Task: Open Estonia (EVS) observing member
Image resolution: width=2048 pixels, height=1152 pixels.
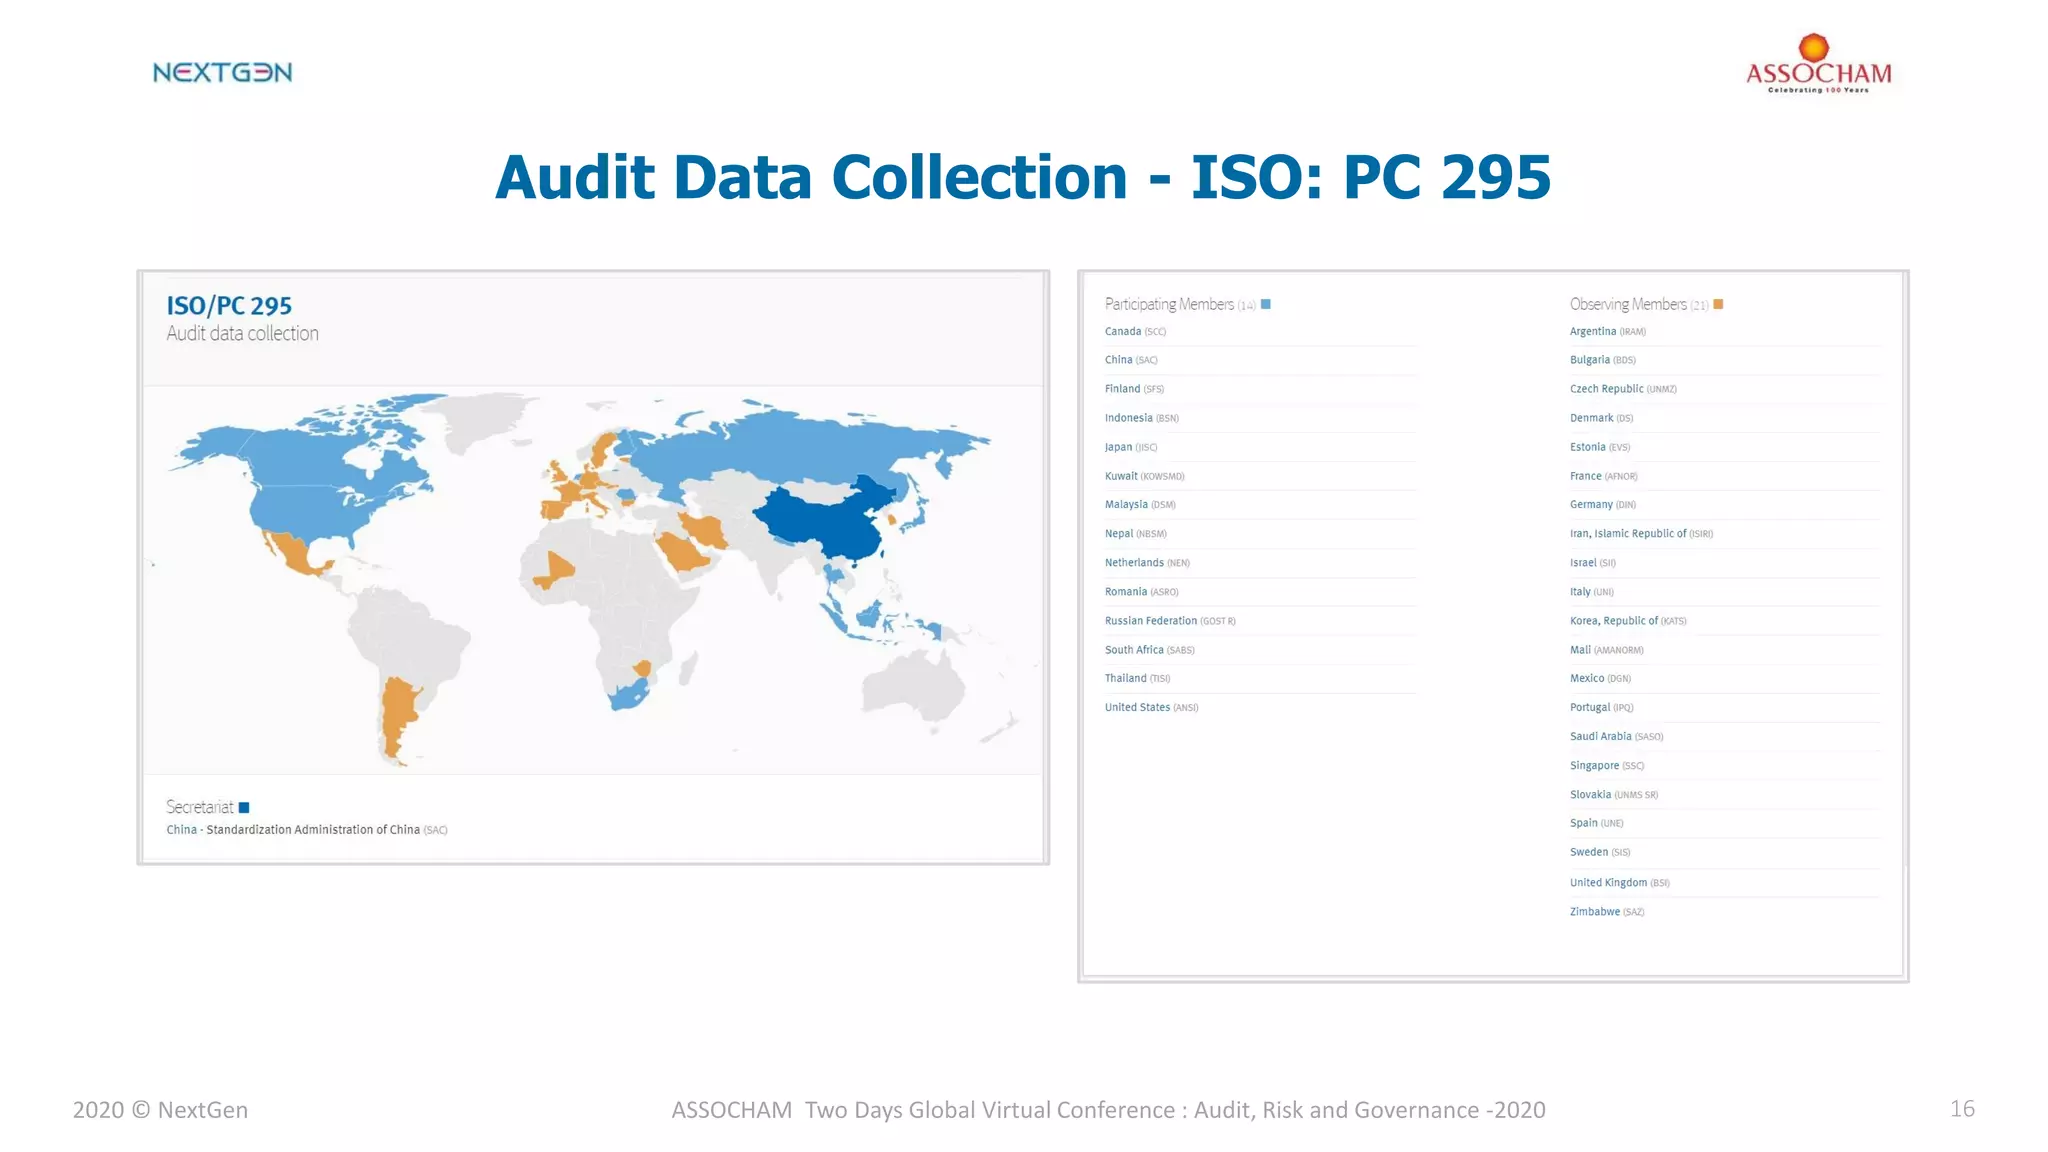Action: [x=1600, y=447]
